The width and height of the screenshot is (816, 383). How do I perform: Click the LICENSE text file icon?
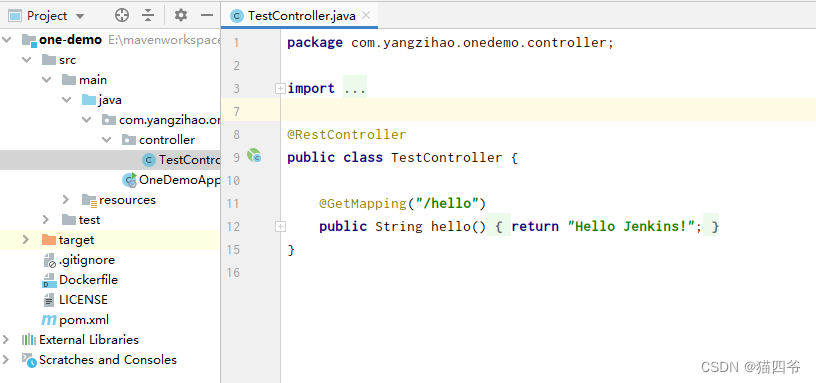click(49, 300)
